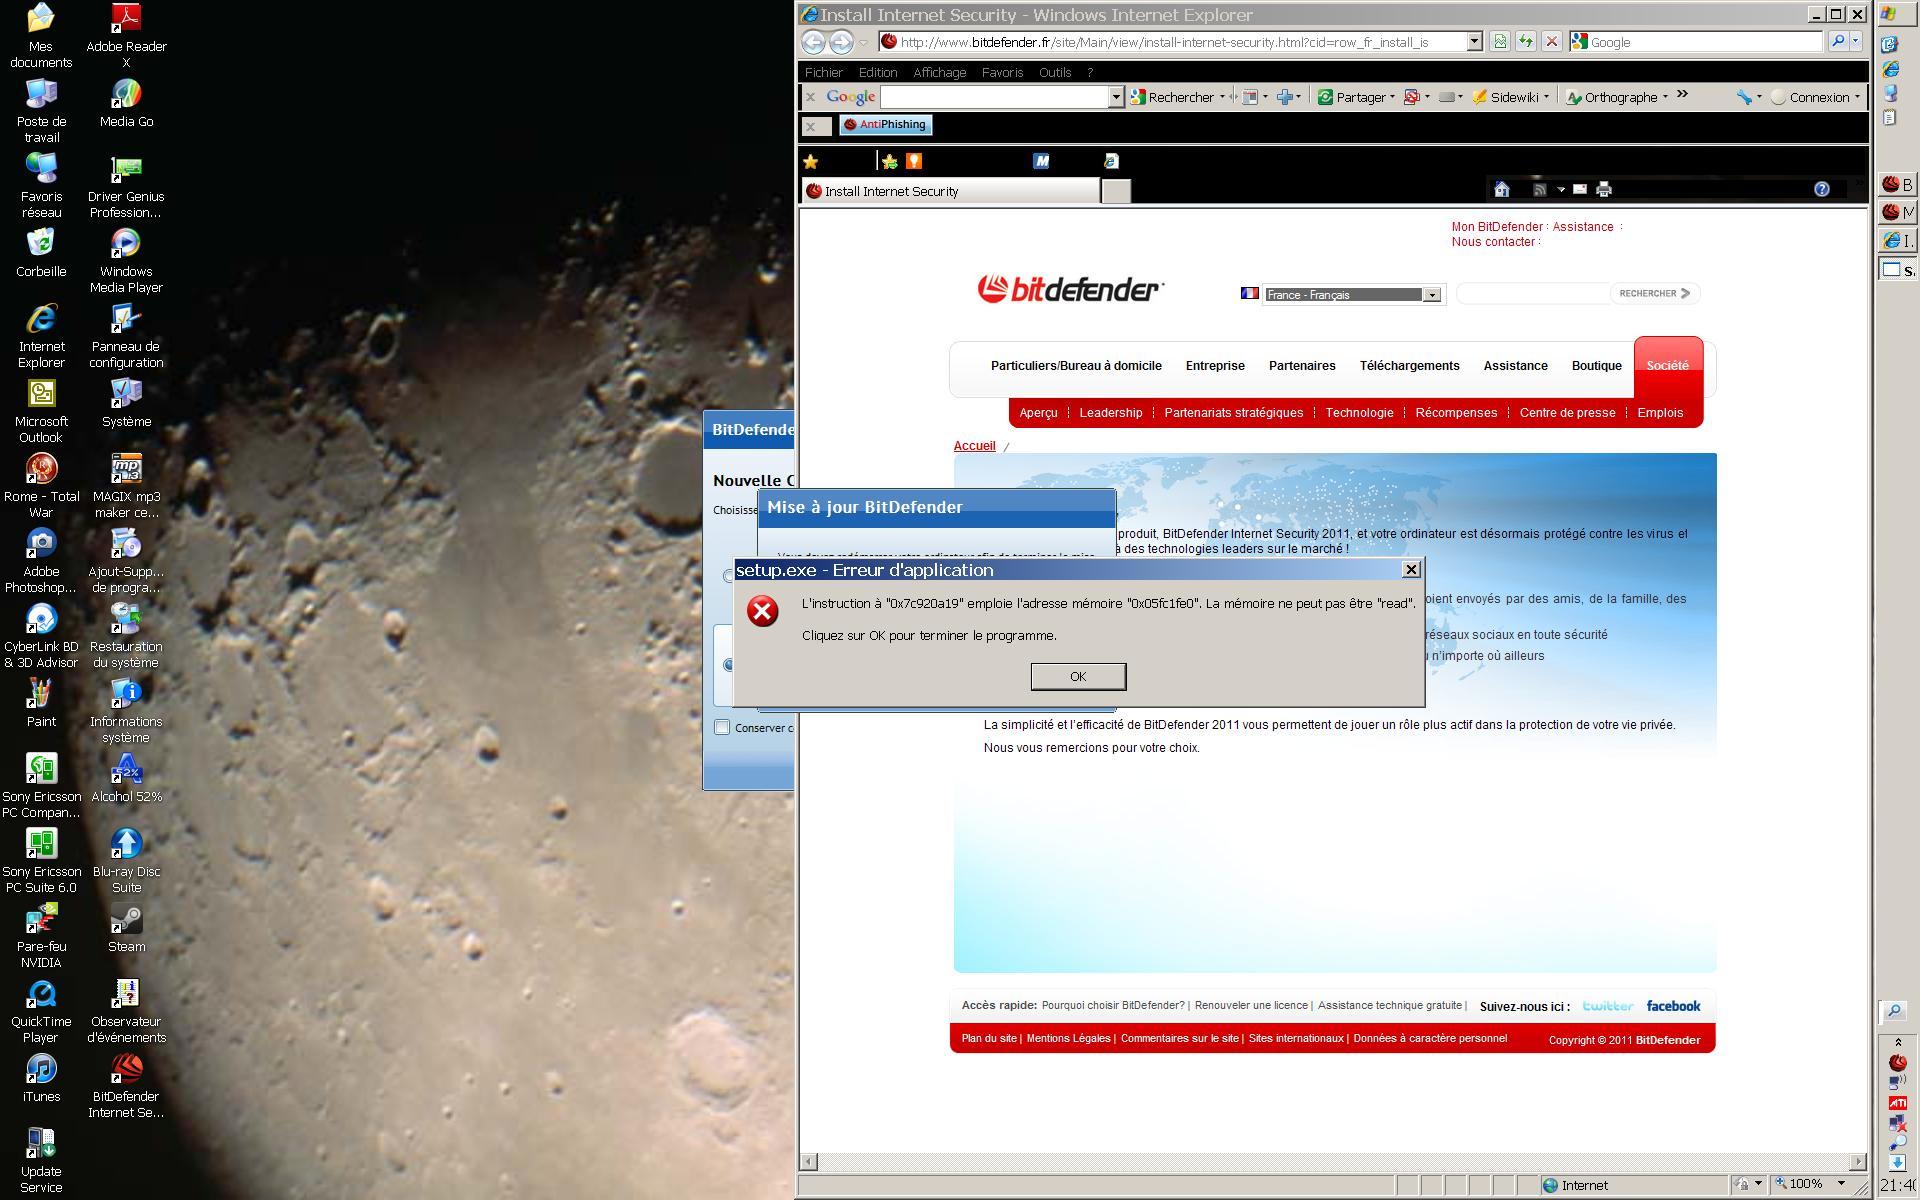Click the compatibility view icon
The height and width of the screenshot is (1200, 1920).
[x=1499, y=42]
